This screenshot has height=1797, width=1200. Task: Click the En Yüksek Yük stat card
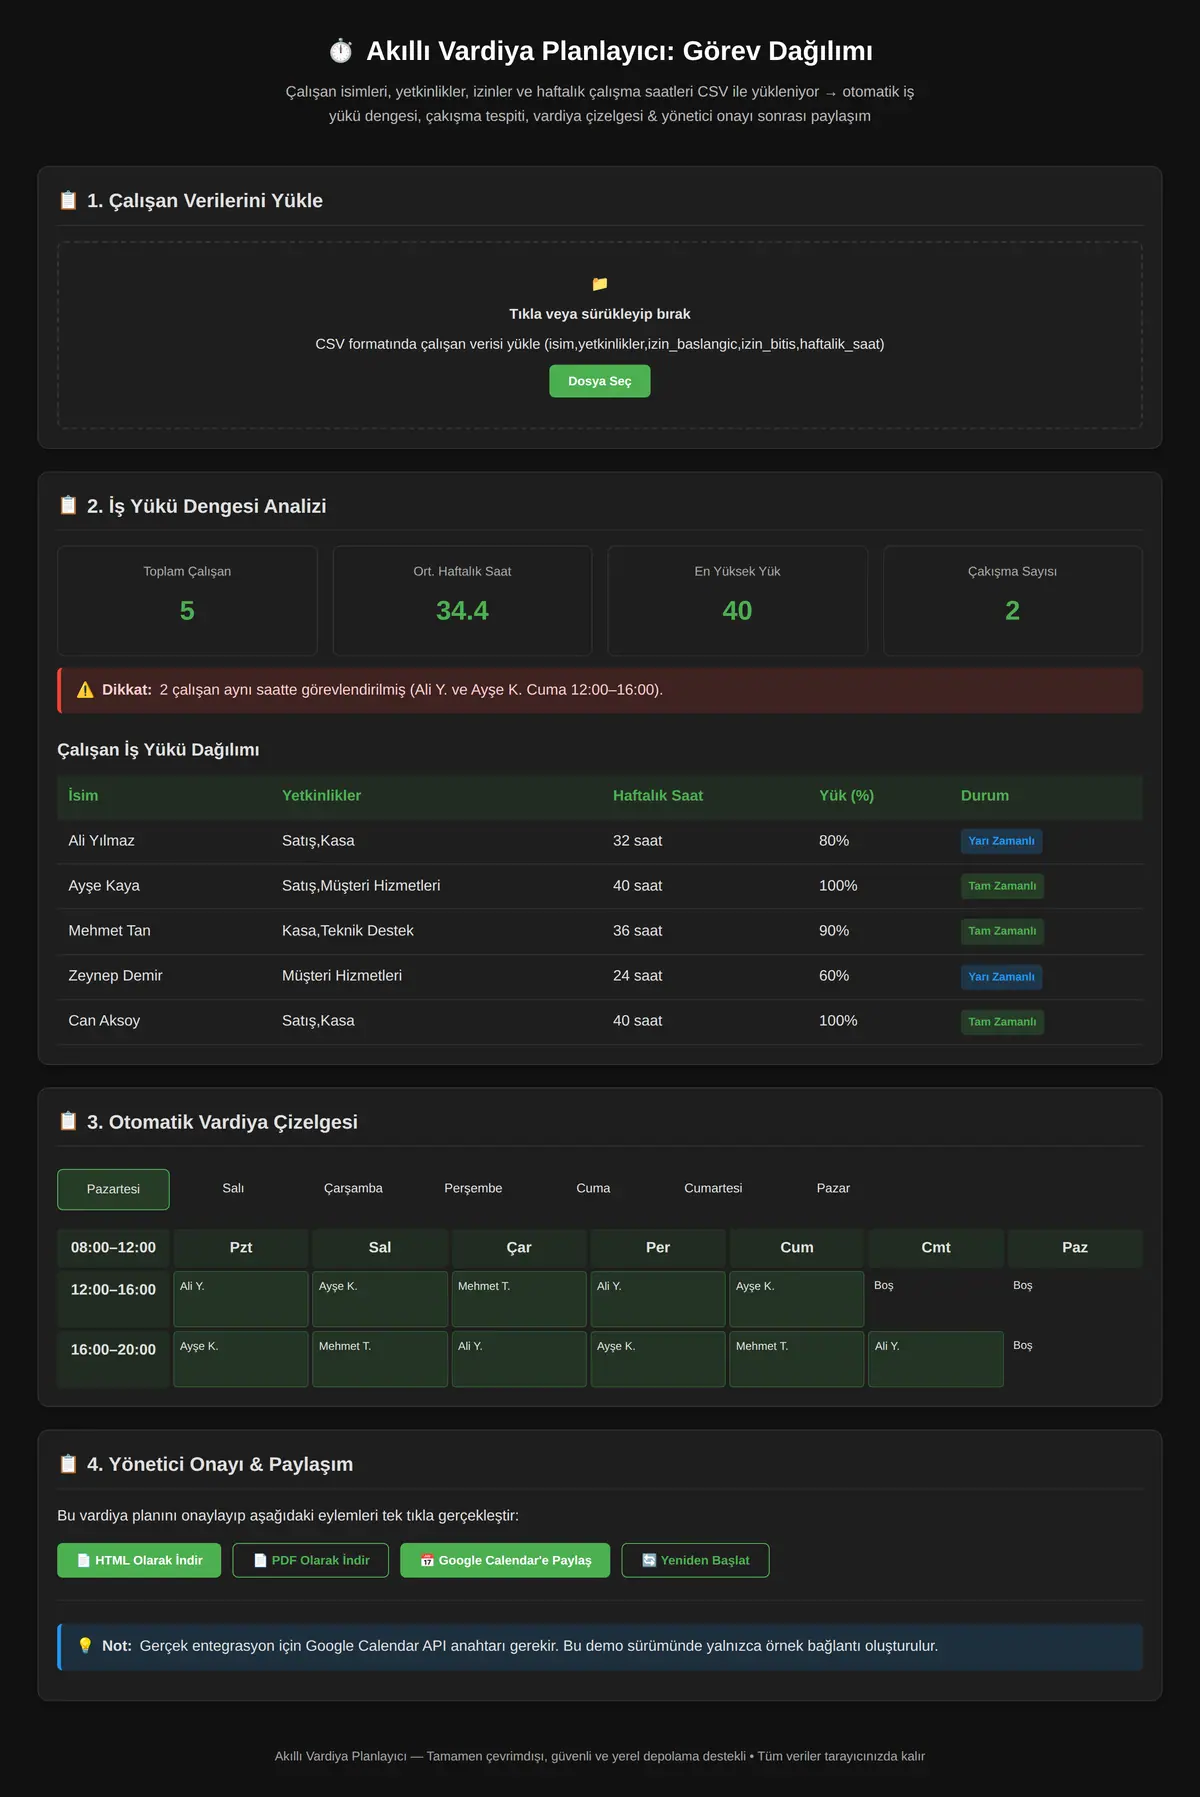(x=738, y=600)
